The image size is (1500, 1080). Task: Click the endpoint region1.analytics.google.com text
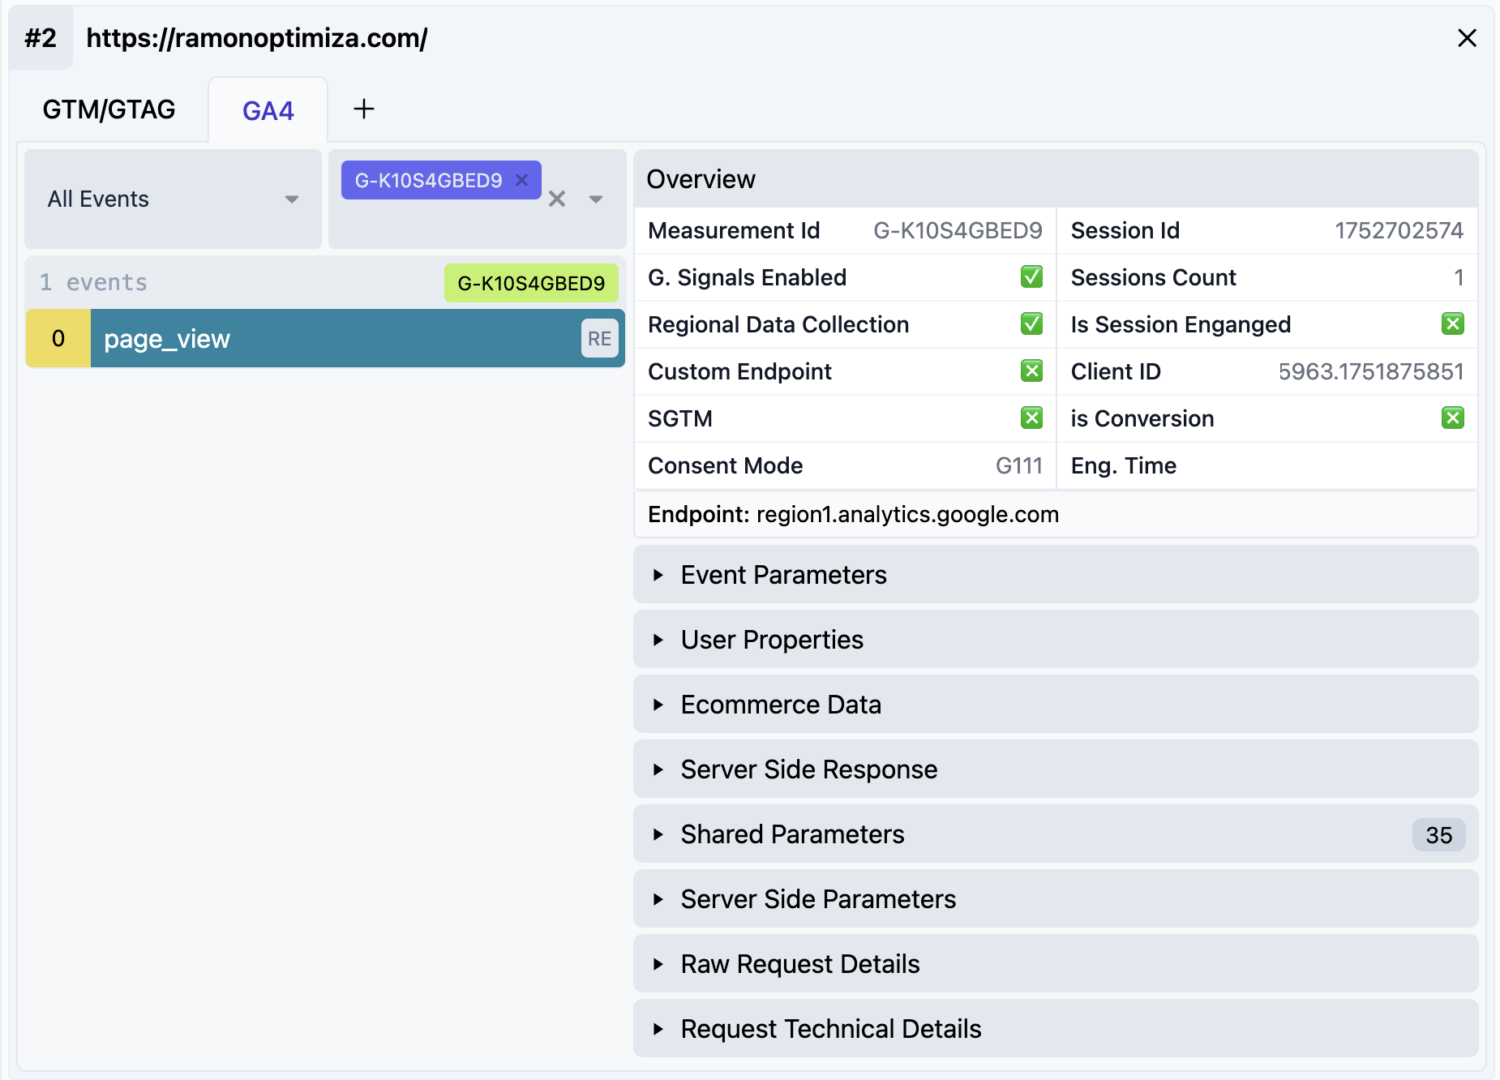coord(908,515)
